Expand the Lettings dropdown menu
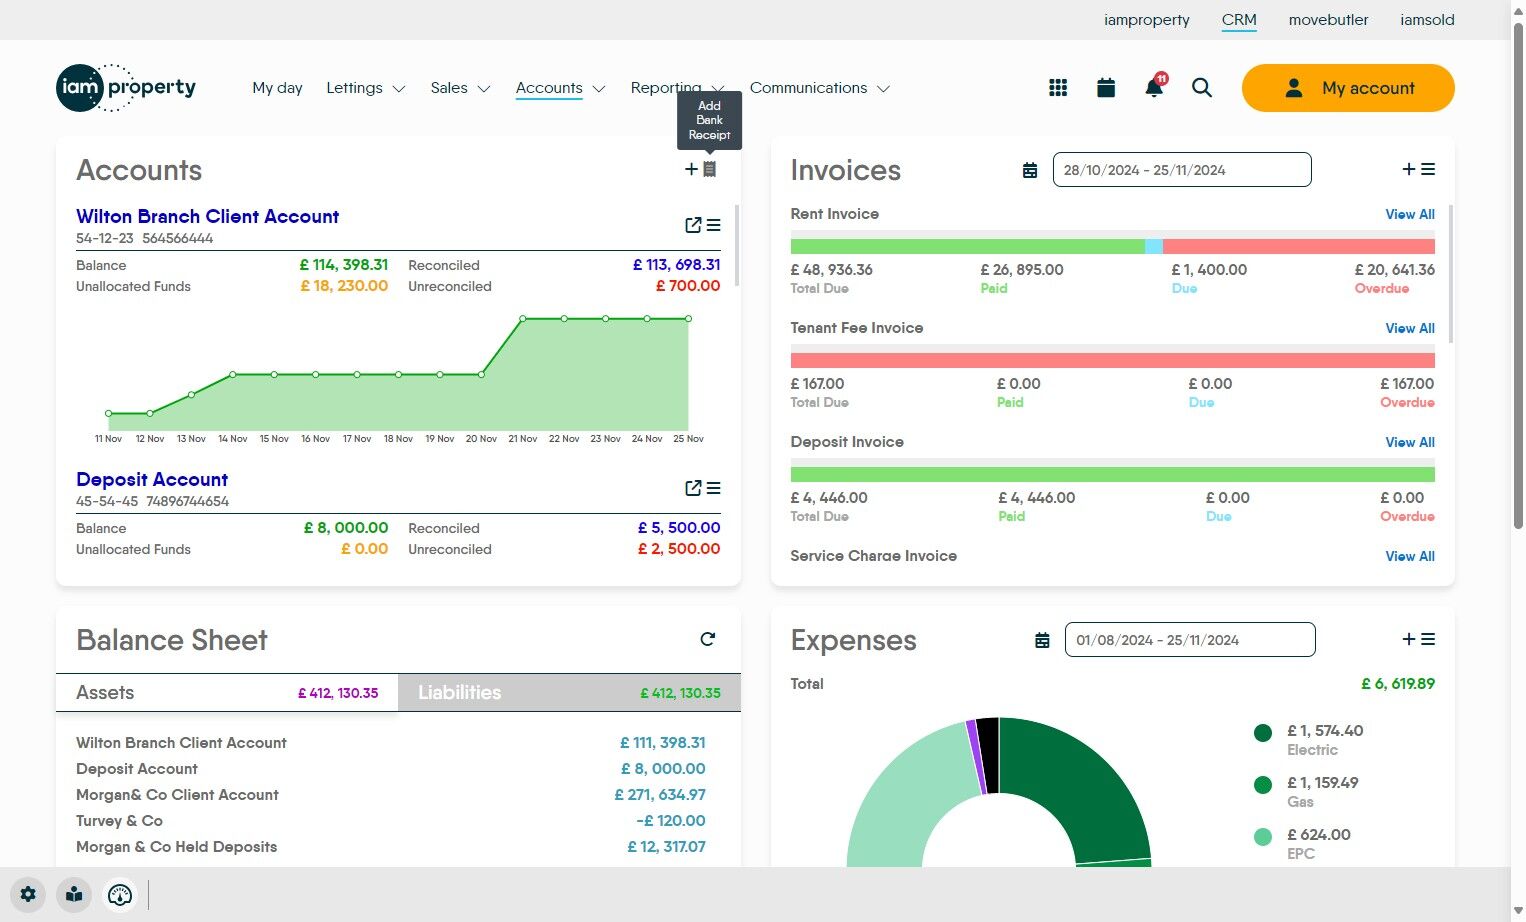The height and width of the screenshot is (922, 1526). [x=365, y=88]
